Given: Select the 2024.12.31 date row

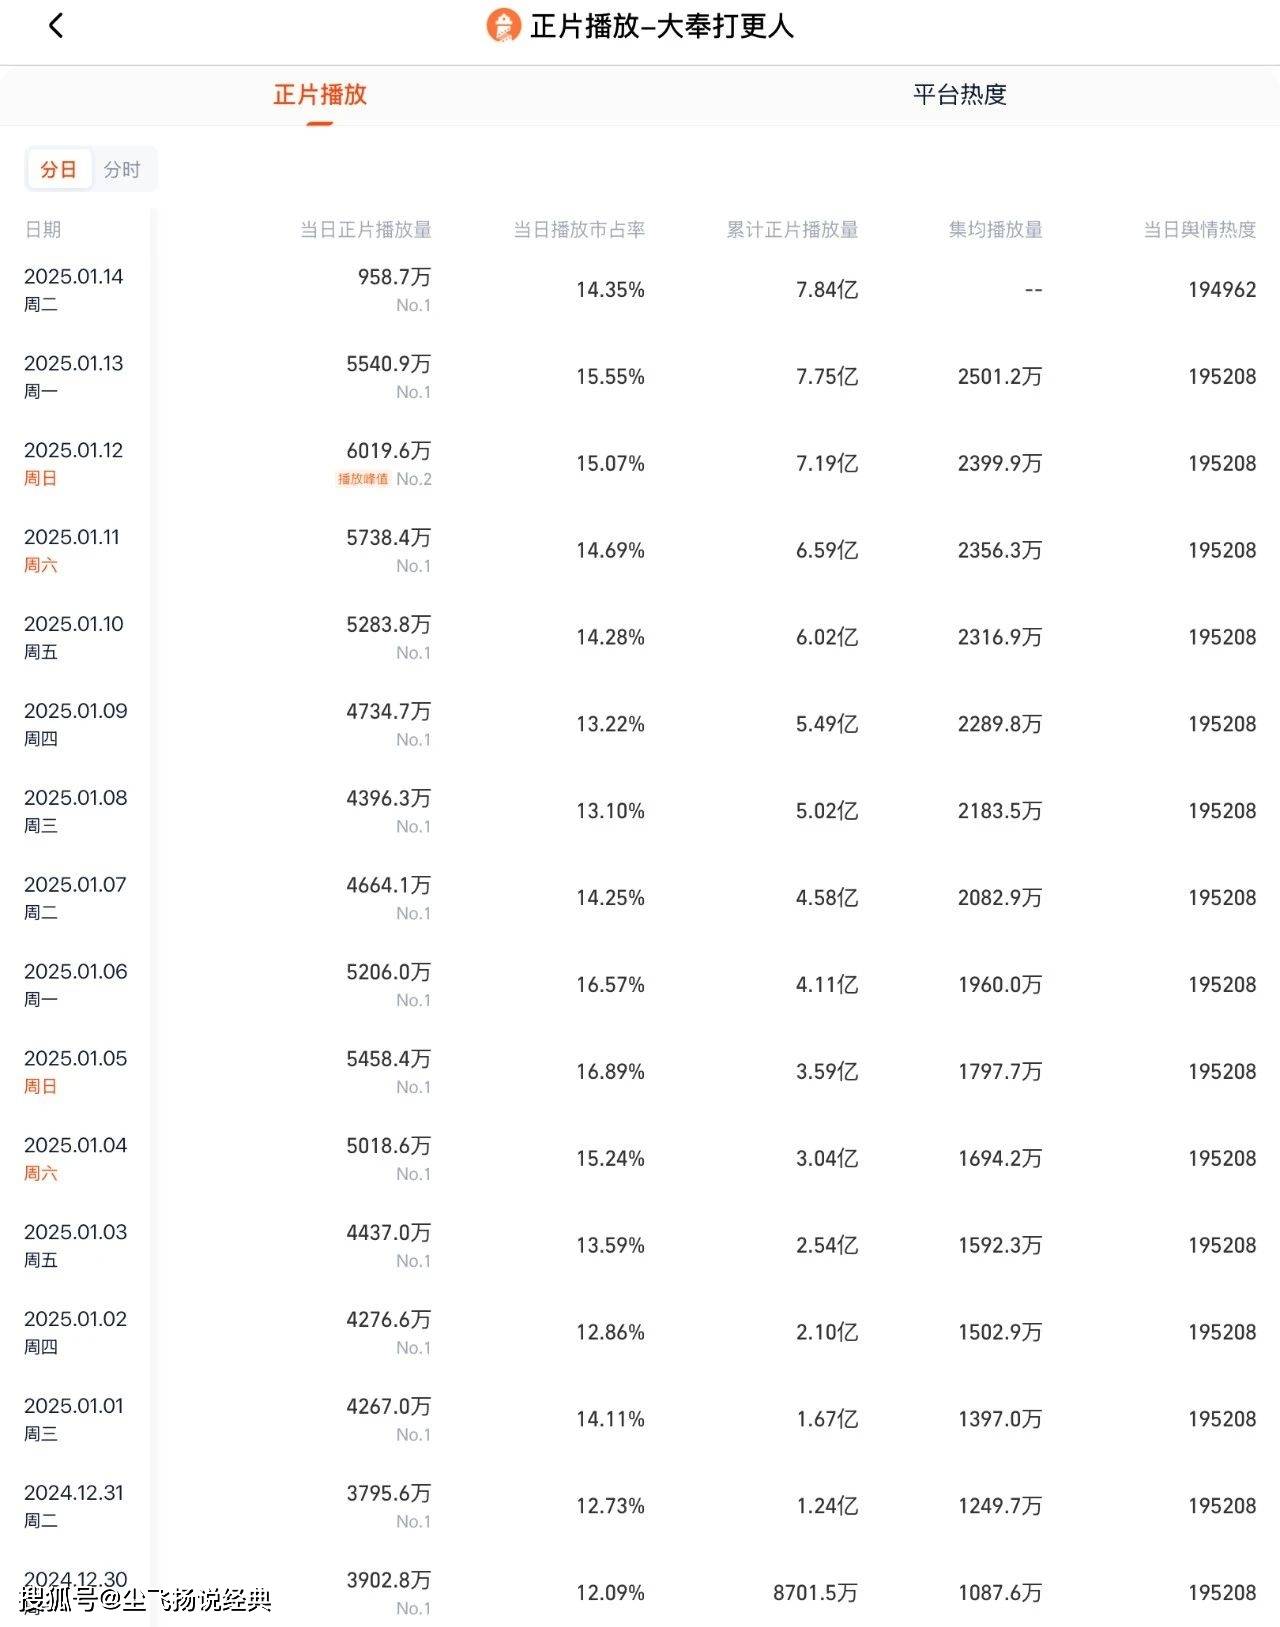Looking at the screenshot, I should (74, 1493).
